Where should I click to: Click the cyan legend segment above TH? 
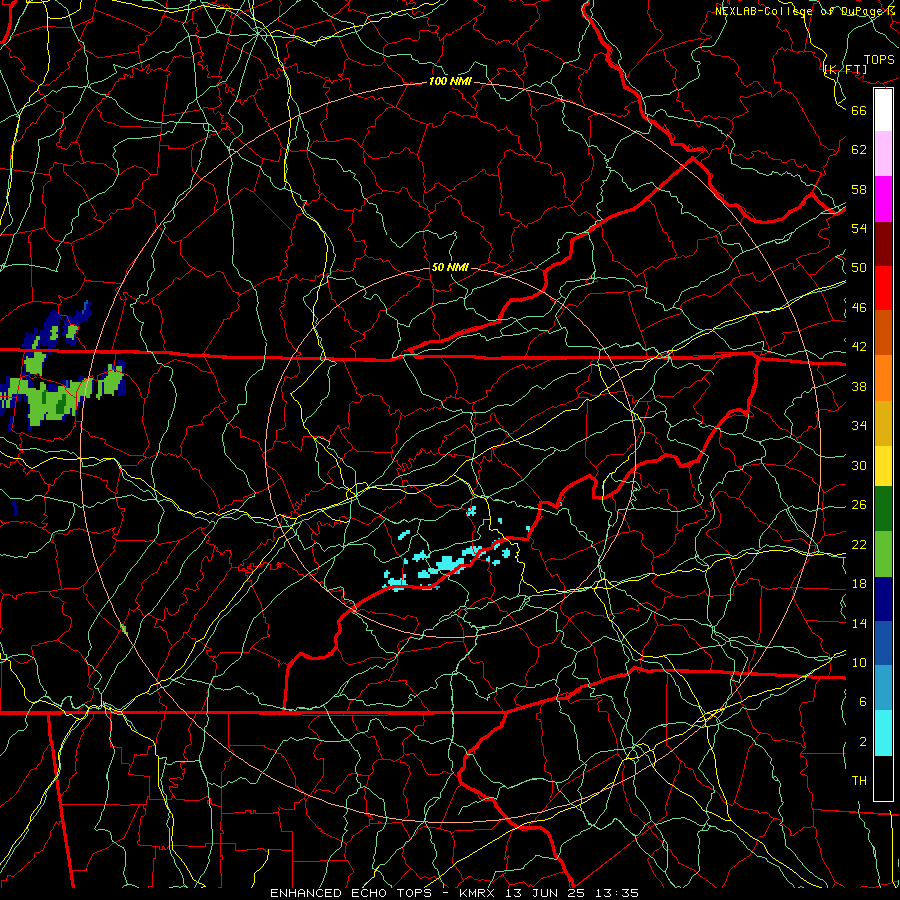point(883,733)
